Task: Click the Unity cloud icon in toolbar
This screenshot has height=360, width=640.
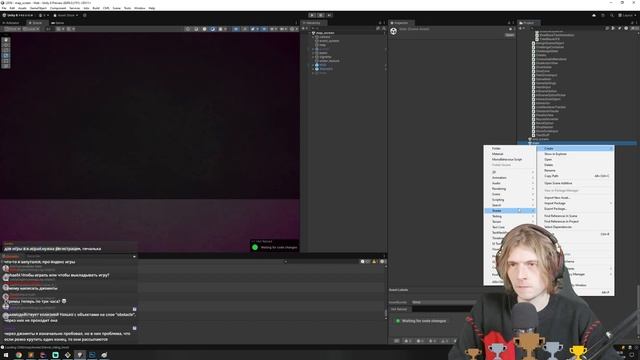Action: (594, 16)
